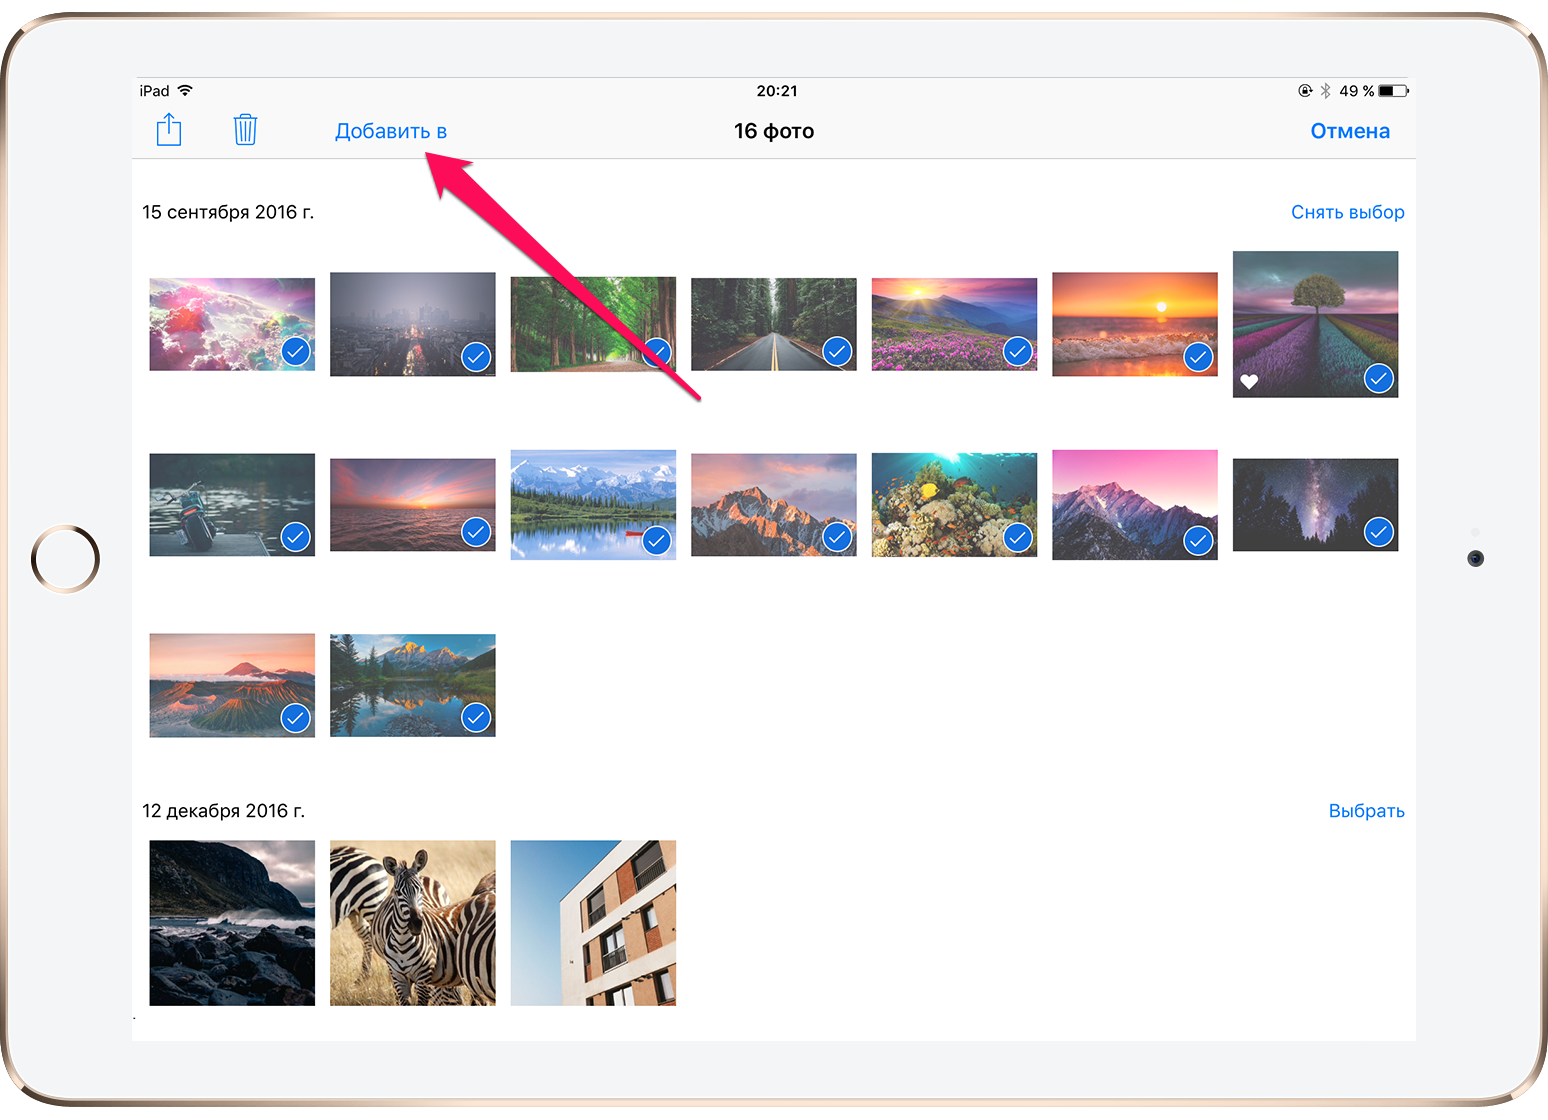Image resolution: width=1548 pixels, height=1120 pixels.
Task: Tap the battery icon in status bar
Action: pyautogui.click(x=1394, y=91)
